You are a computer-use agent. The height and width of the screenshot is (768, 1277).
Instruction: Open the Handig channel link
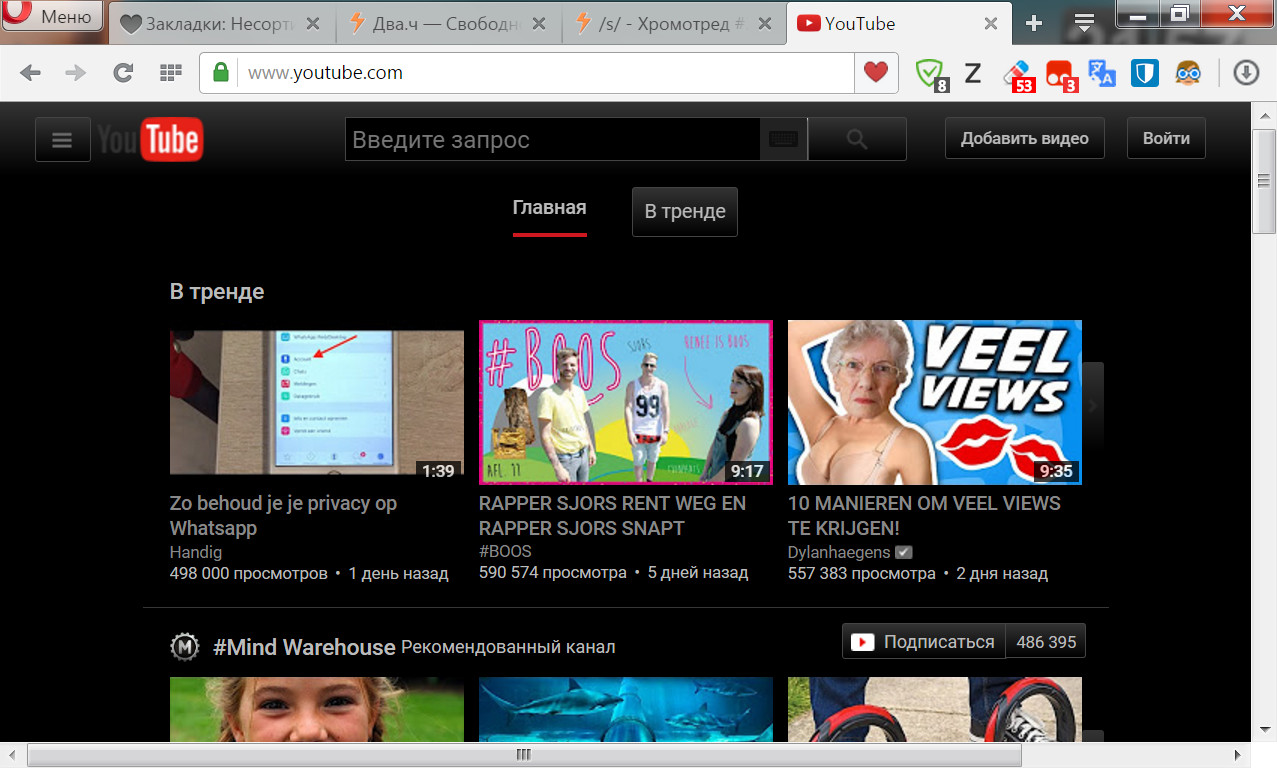(196, 552)
